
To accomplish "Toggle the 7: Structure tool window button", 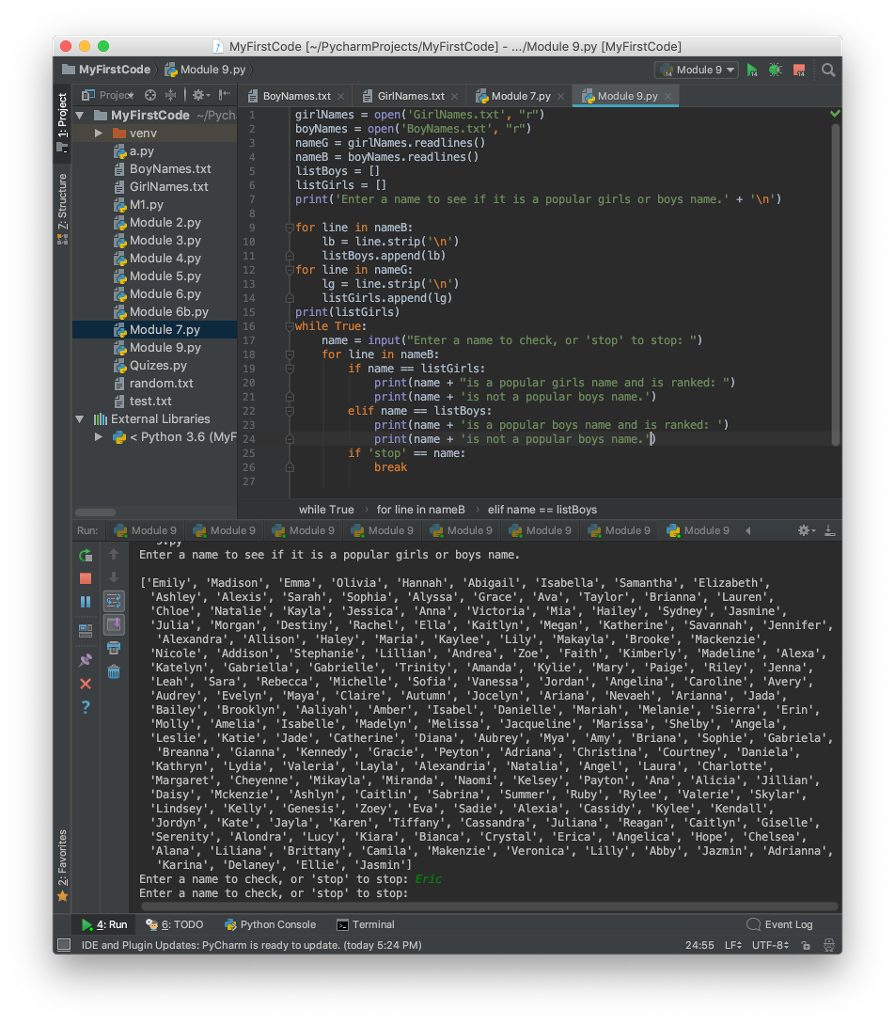I will click(x=62, y=208).
